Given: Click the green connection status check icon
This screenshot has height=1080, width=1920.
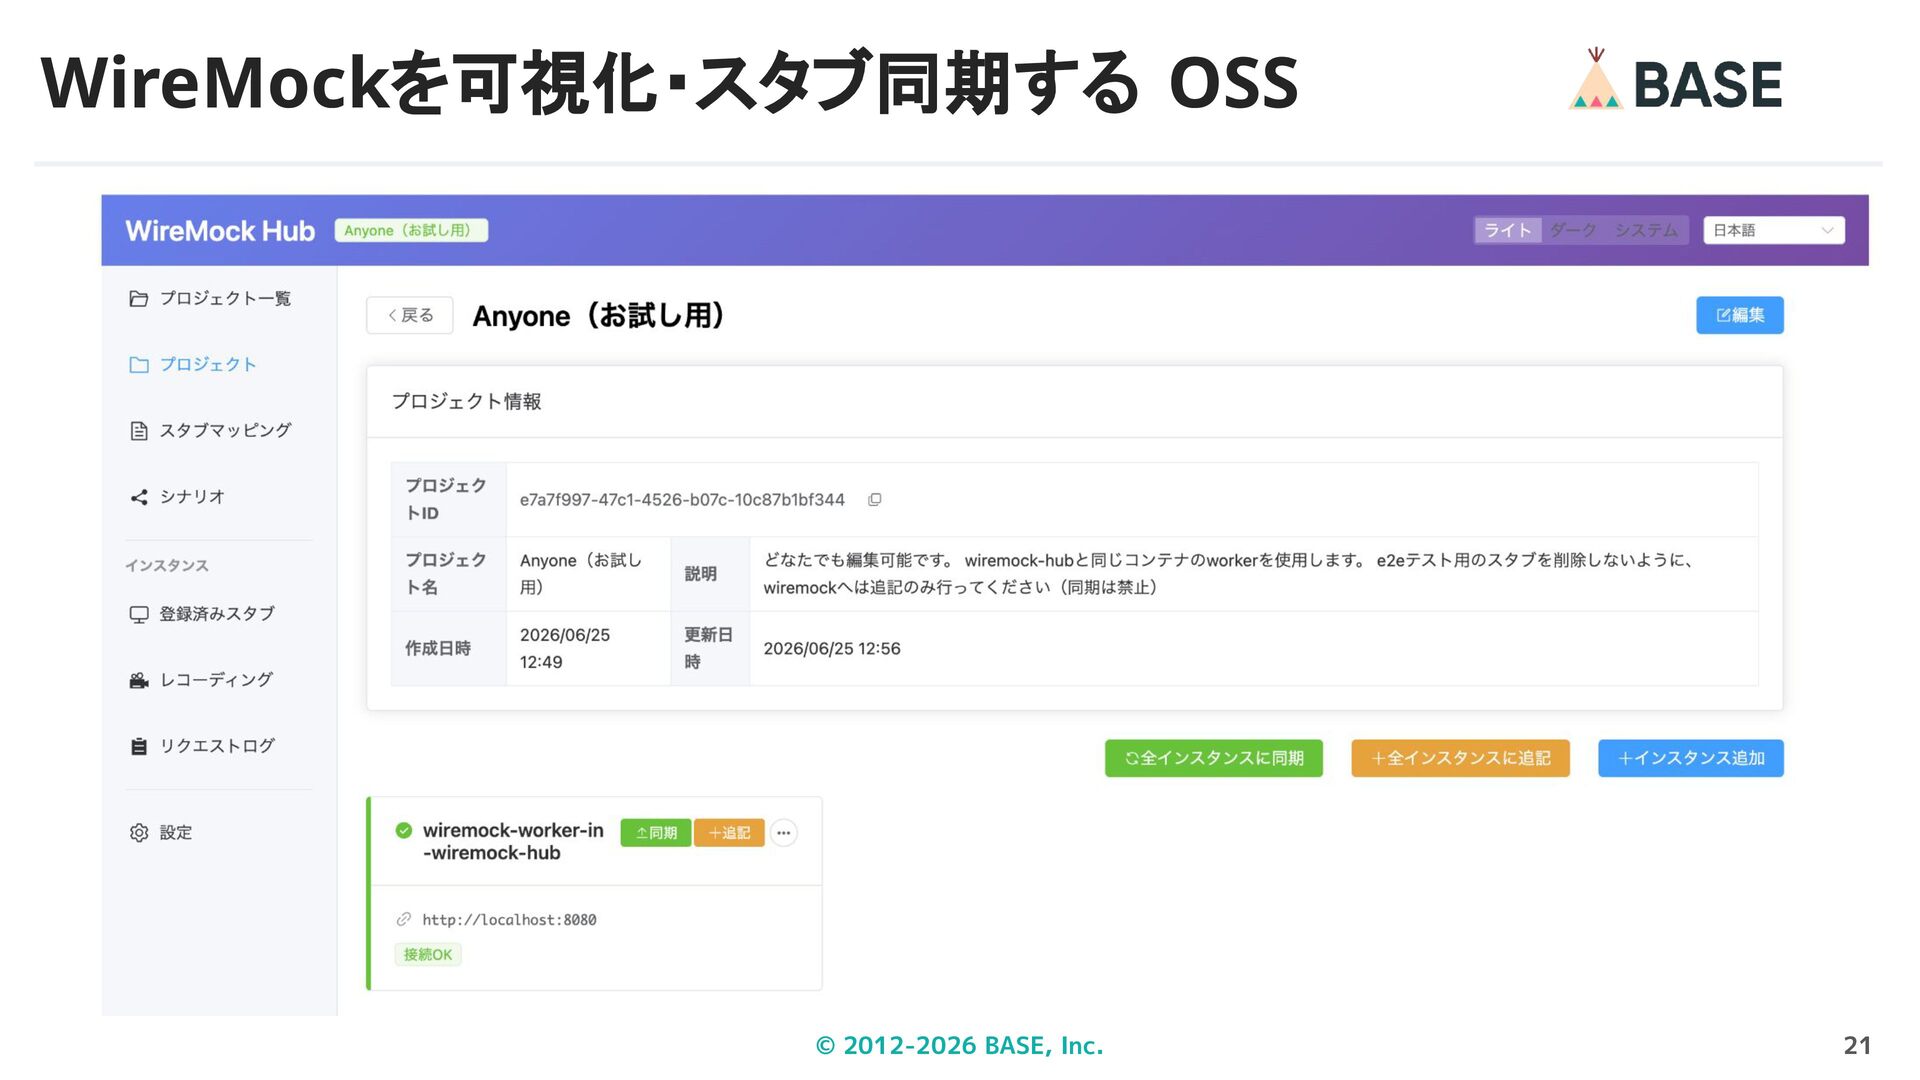Looking at the screenshot, I should (404, 830).
